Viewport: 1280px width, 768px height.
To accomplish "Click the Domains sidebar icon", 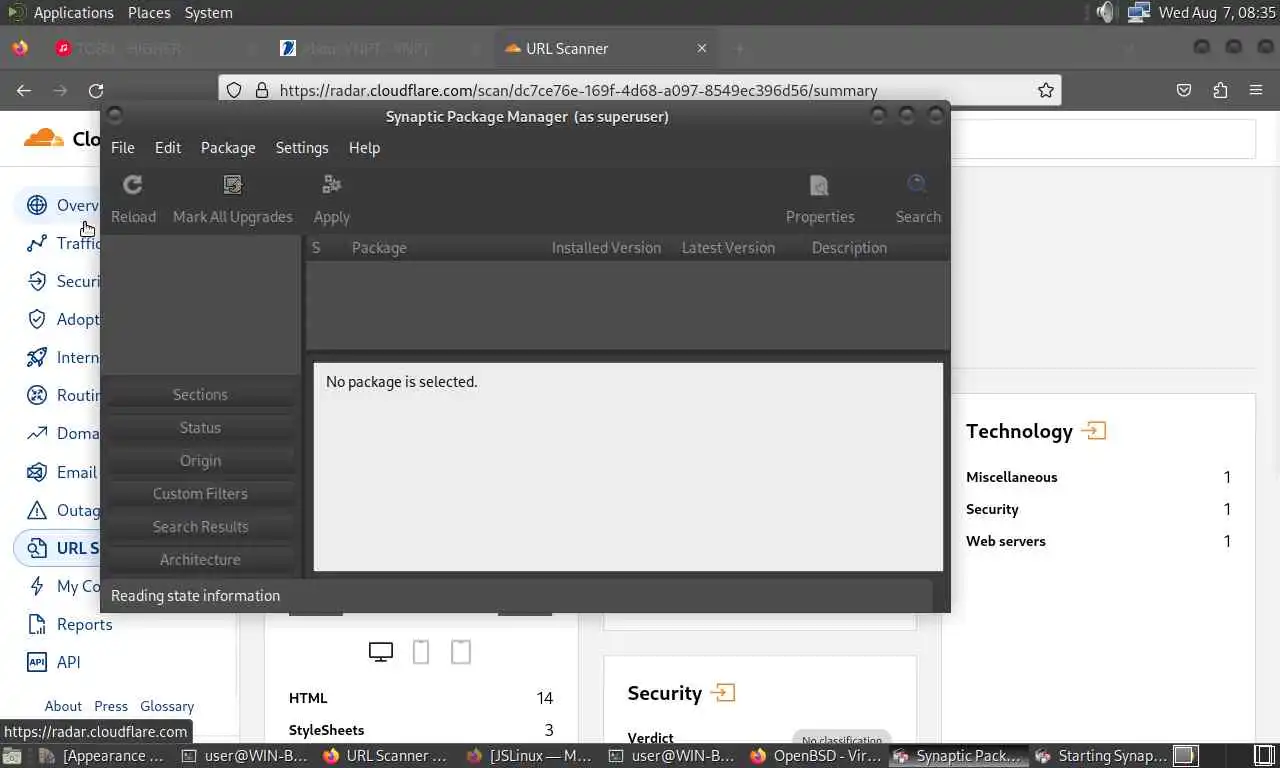I will click(x=37, y=433).
